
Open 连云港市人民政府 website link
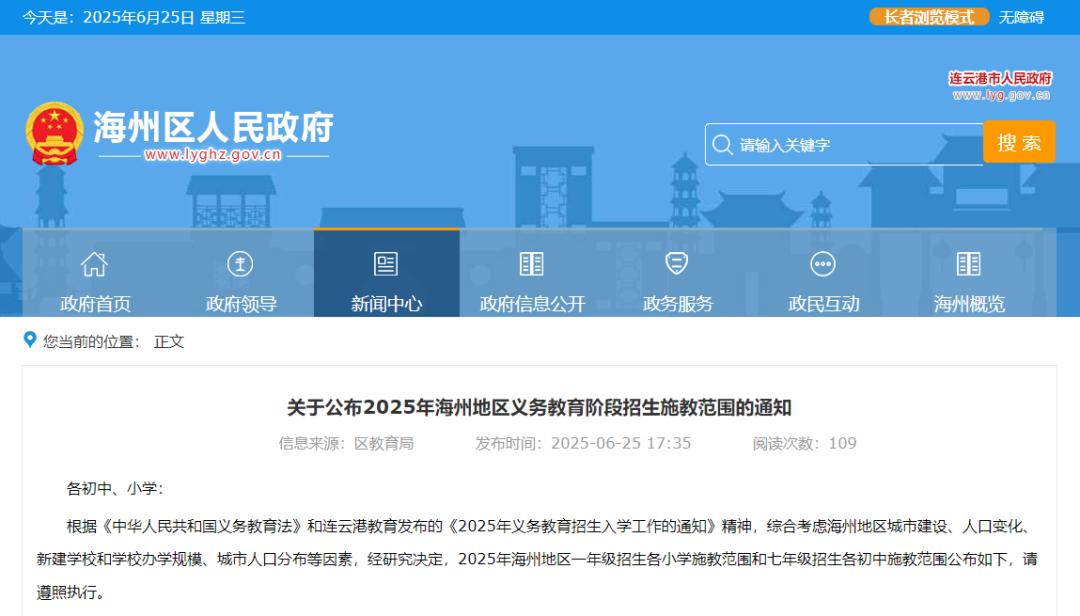pyautogui.click(x=1000, y=86)
